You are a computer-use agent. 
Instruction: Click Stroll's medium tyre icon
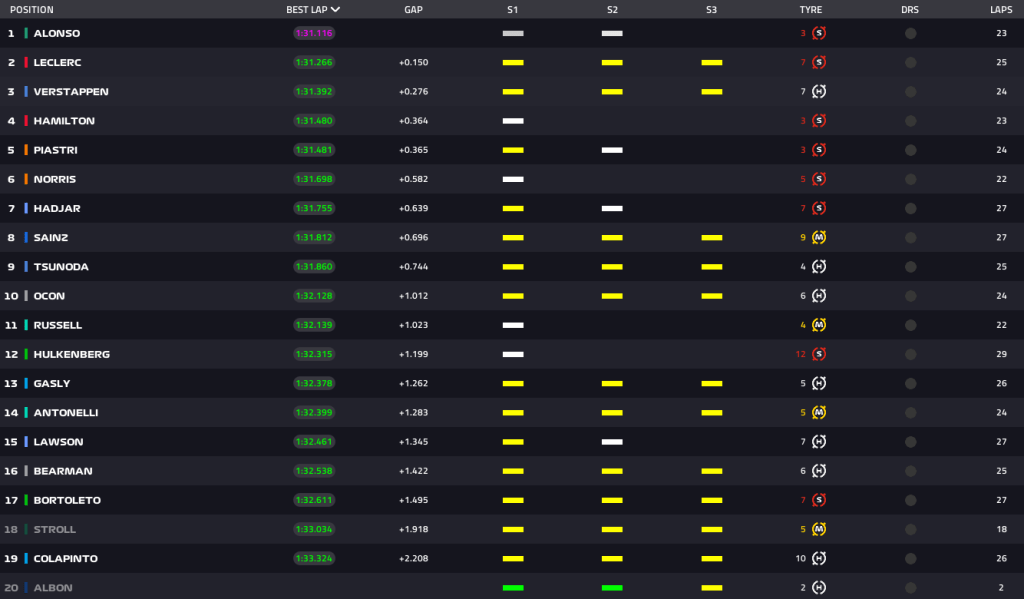tap(818, 529)
